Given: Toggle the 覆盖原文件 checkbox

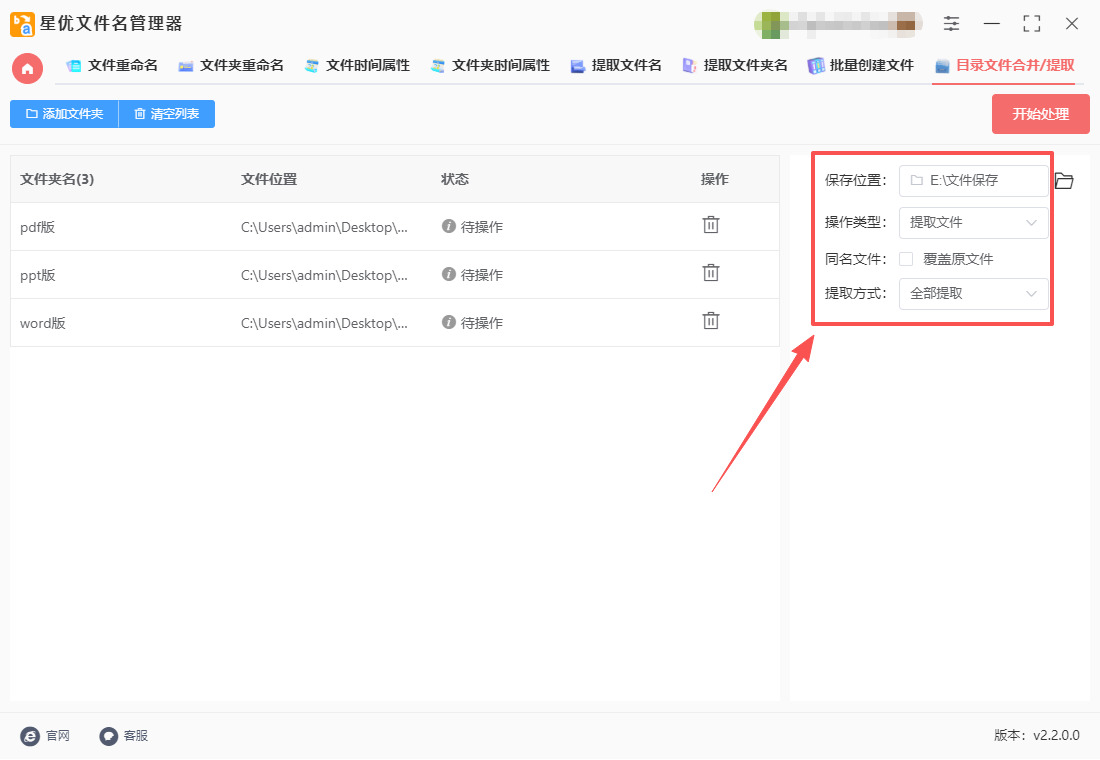Looking at the screenshot, I should [906, 259].
